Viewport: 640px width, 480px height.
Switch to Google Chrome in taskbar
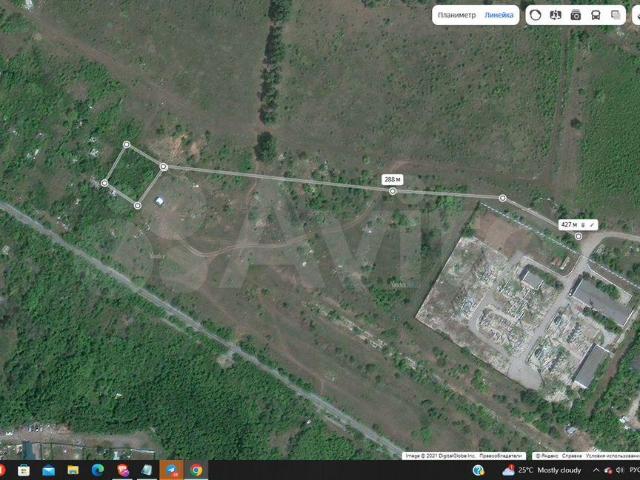pos(196,471)
